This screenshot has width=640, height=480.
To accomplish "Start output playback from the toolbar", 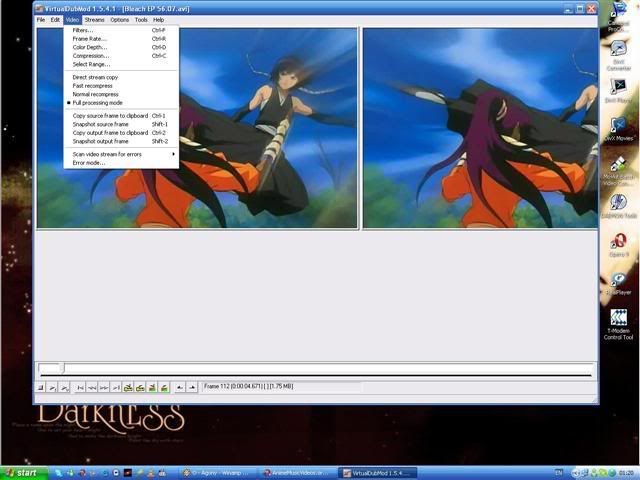I will 64,387.
